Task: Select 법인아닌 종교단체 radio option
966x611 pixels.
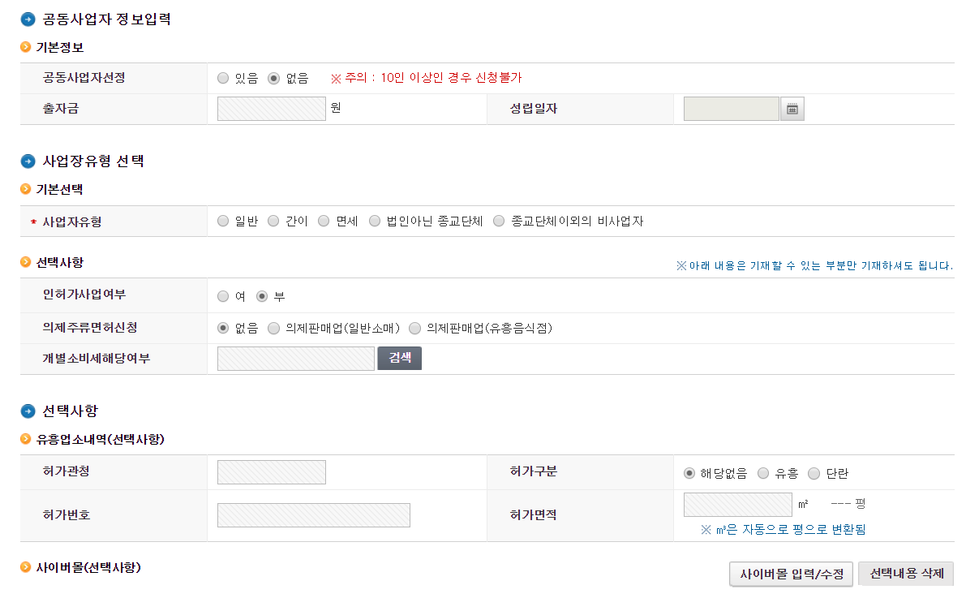Action: [375, 221]
